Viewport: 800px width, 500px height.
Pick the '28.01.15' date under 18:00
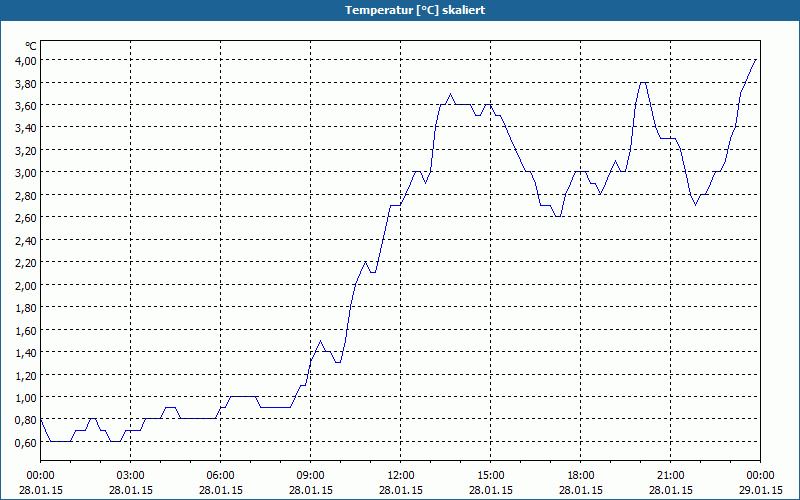coord(581,490)
